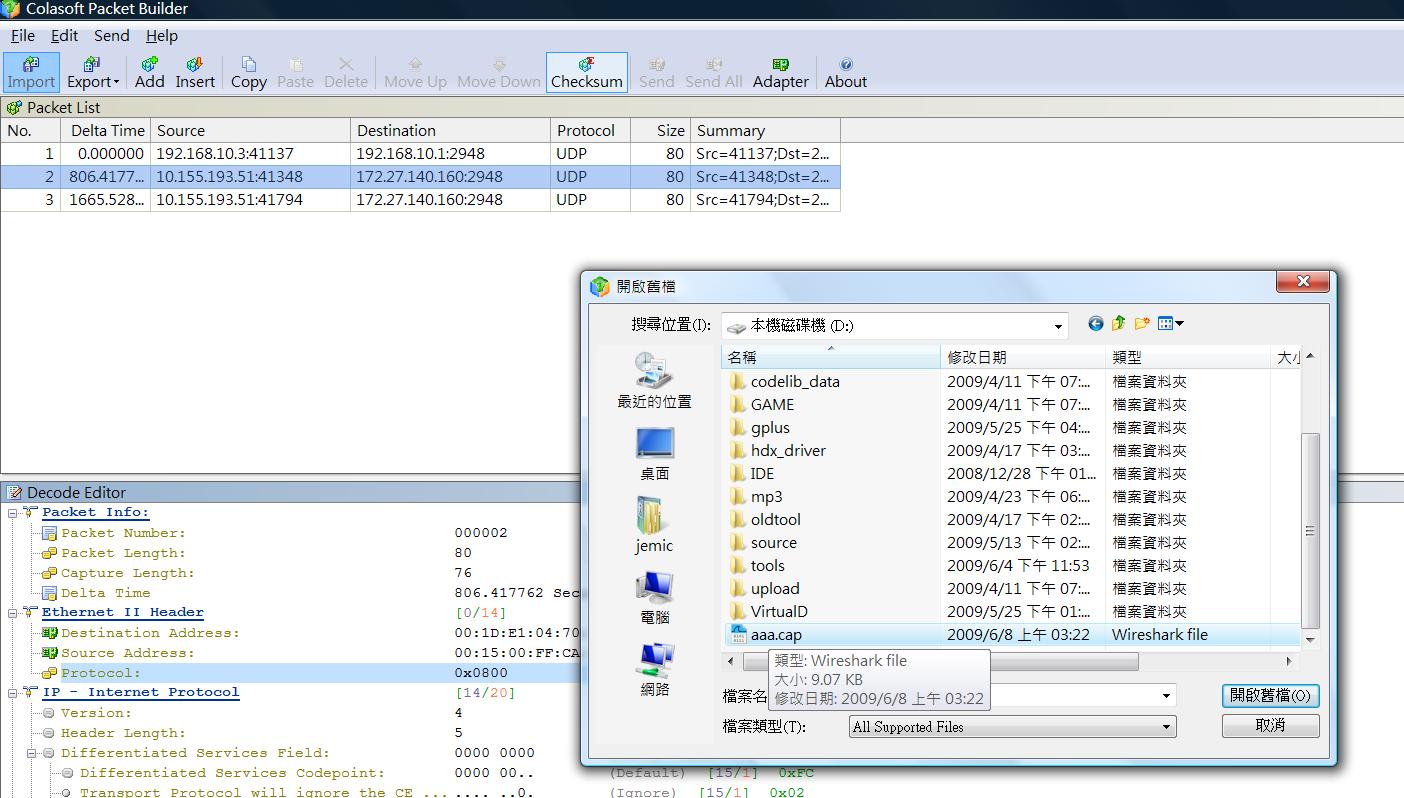Click the About icon
Image resolution: width=1404 pixels, height=798 pixels.
845,71
